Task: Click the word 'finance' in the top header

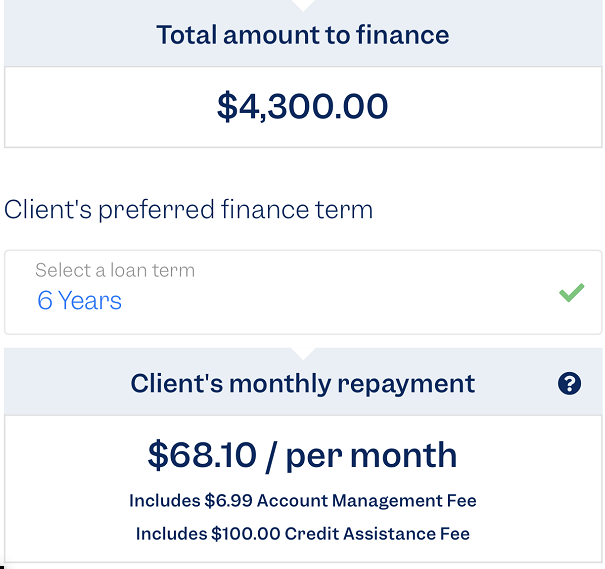Action: pyautogui.click(x=403, y=35)
